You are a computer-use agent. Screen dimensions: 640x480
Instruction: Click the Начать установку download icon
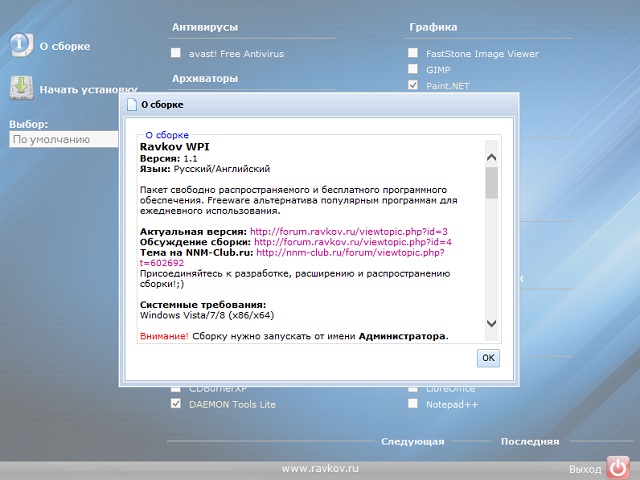point(21,87)
